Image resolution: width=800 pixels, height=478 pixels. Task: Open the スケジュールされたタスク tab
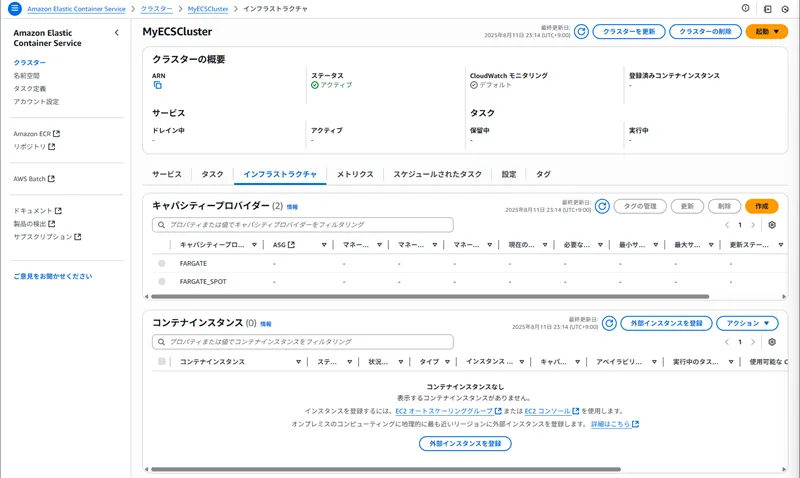point(437,174)
